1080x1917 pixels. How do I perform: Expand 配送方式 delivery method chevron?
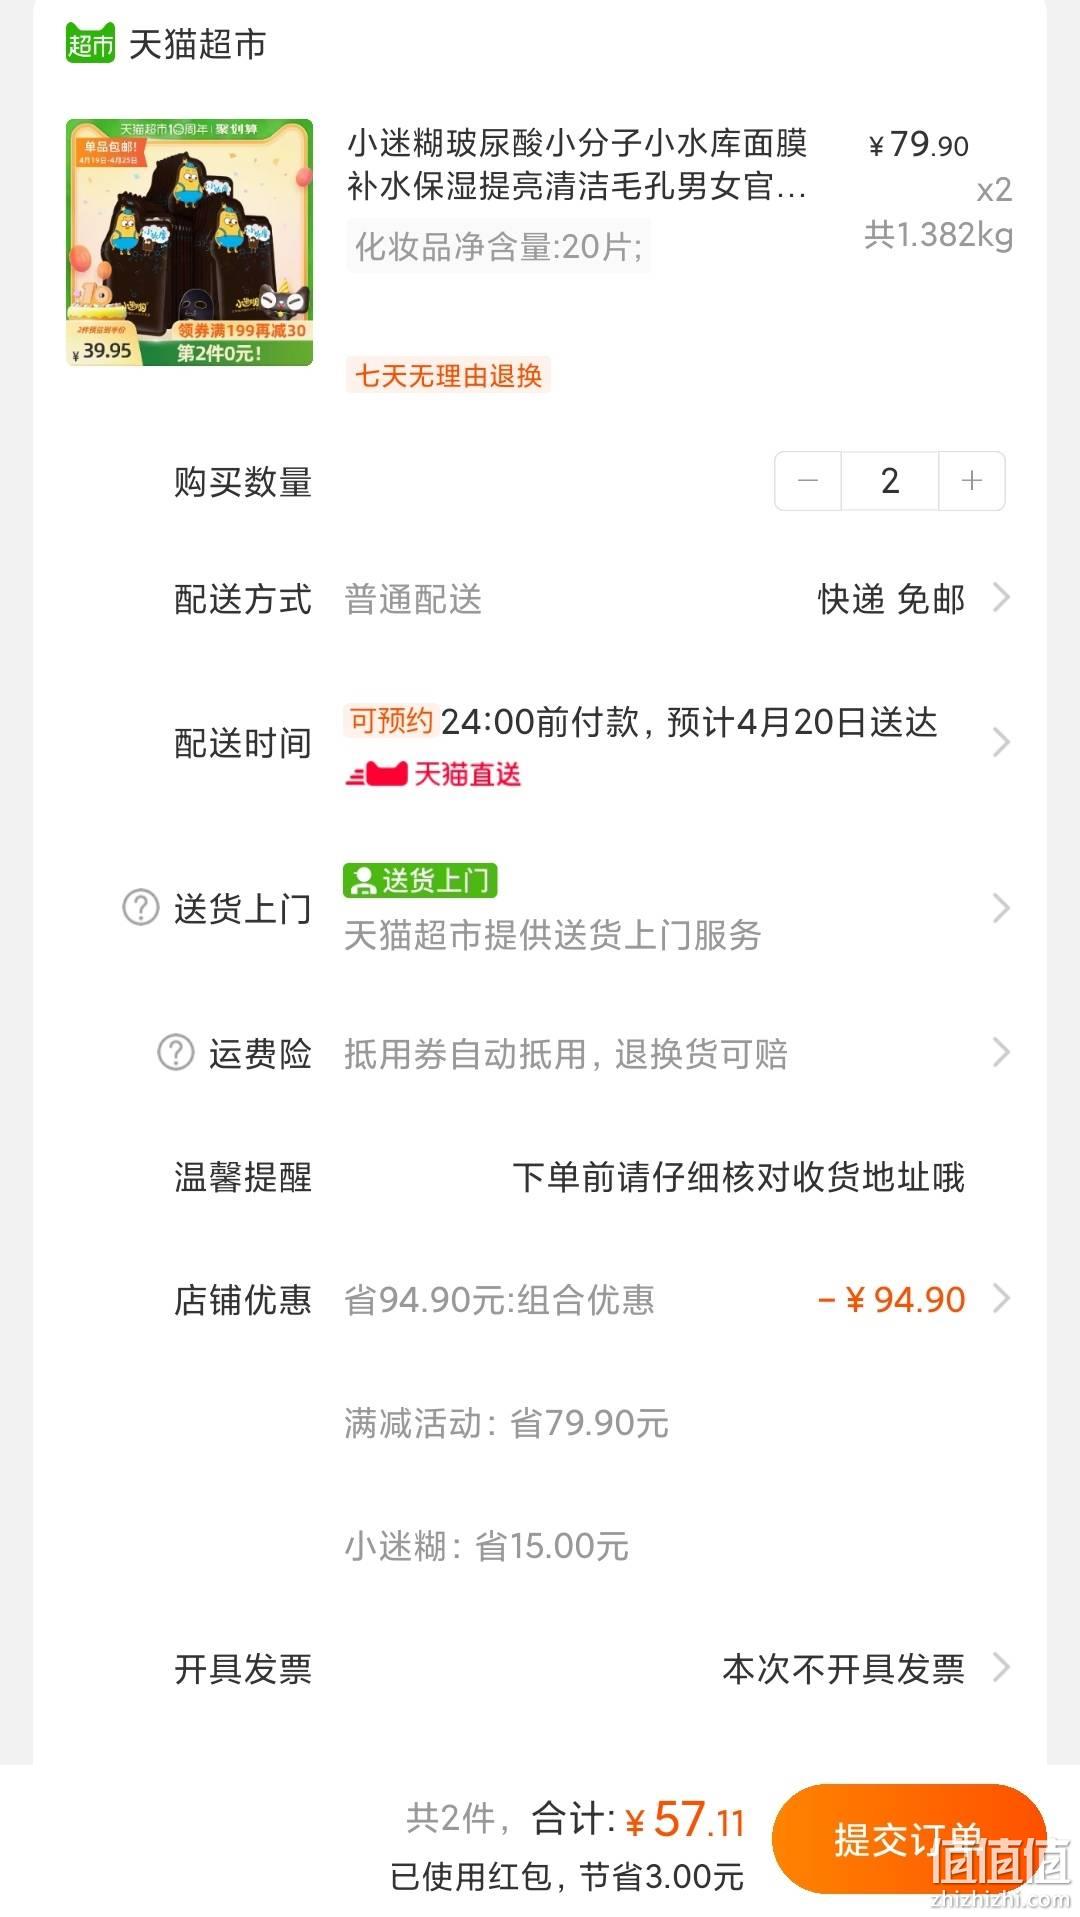(1000, 598)
